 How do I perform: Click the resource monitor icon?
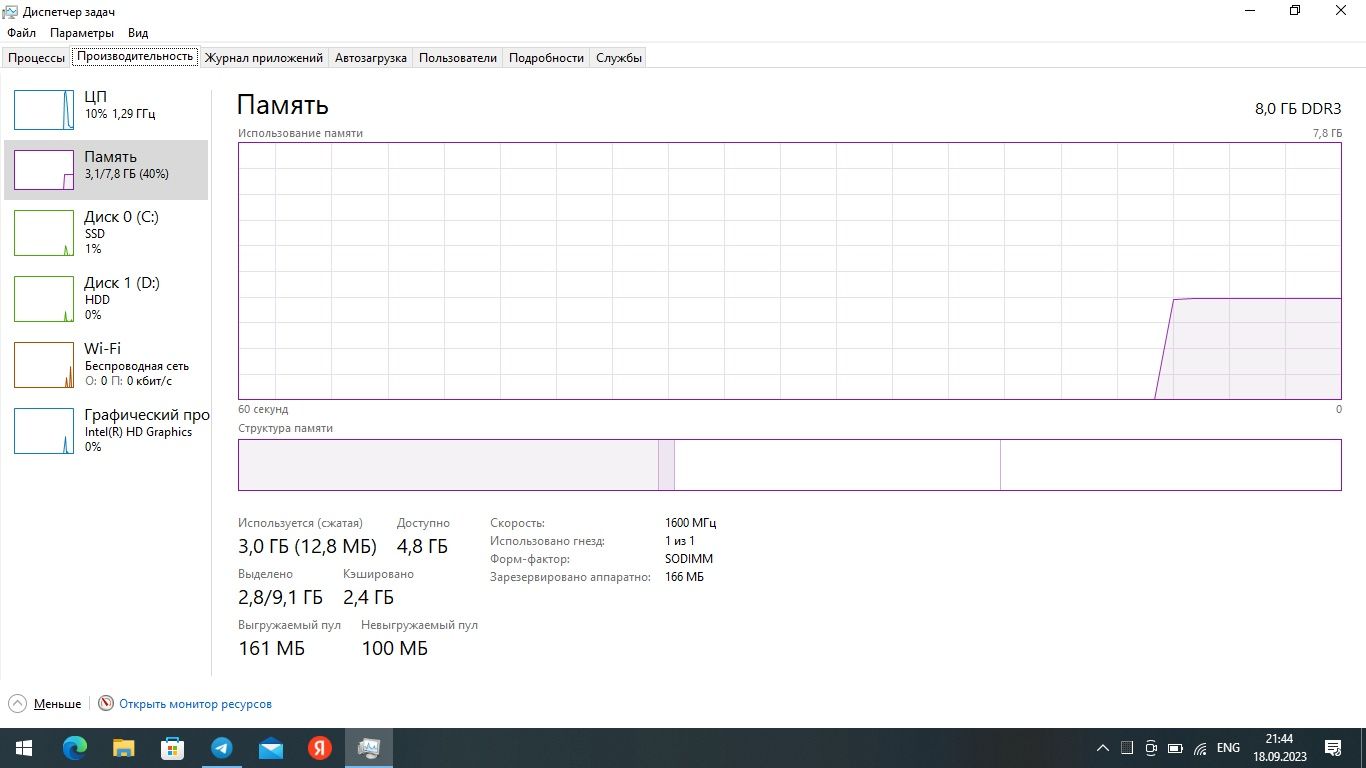[106, 704]
